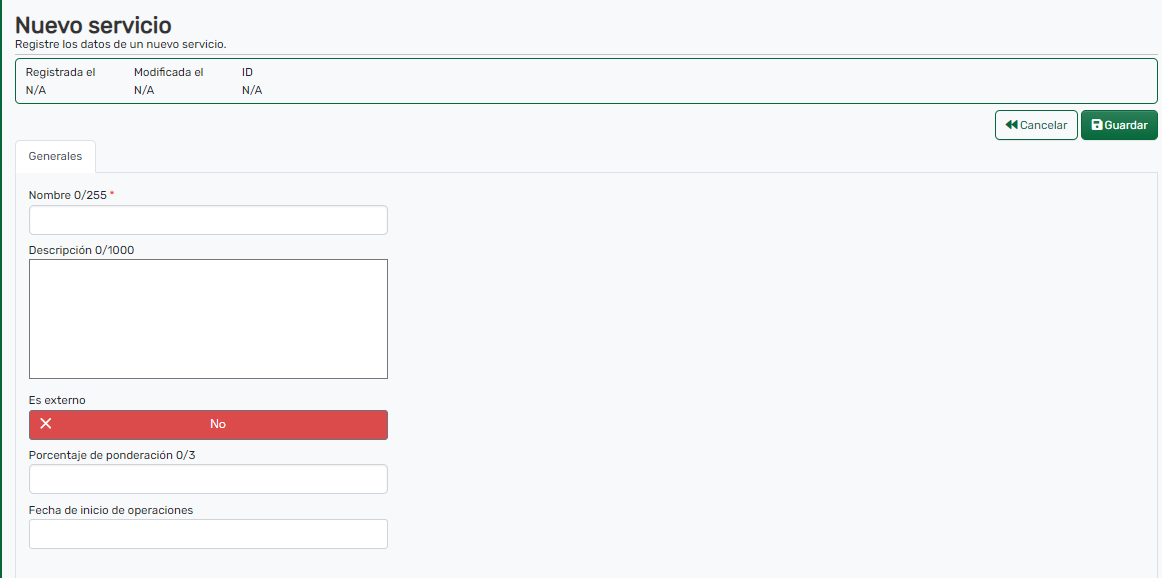Select the Porcentaje de ponderación input
Screen dimensions: 1162x578
pos(208,479)
